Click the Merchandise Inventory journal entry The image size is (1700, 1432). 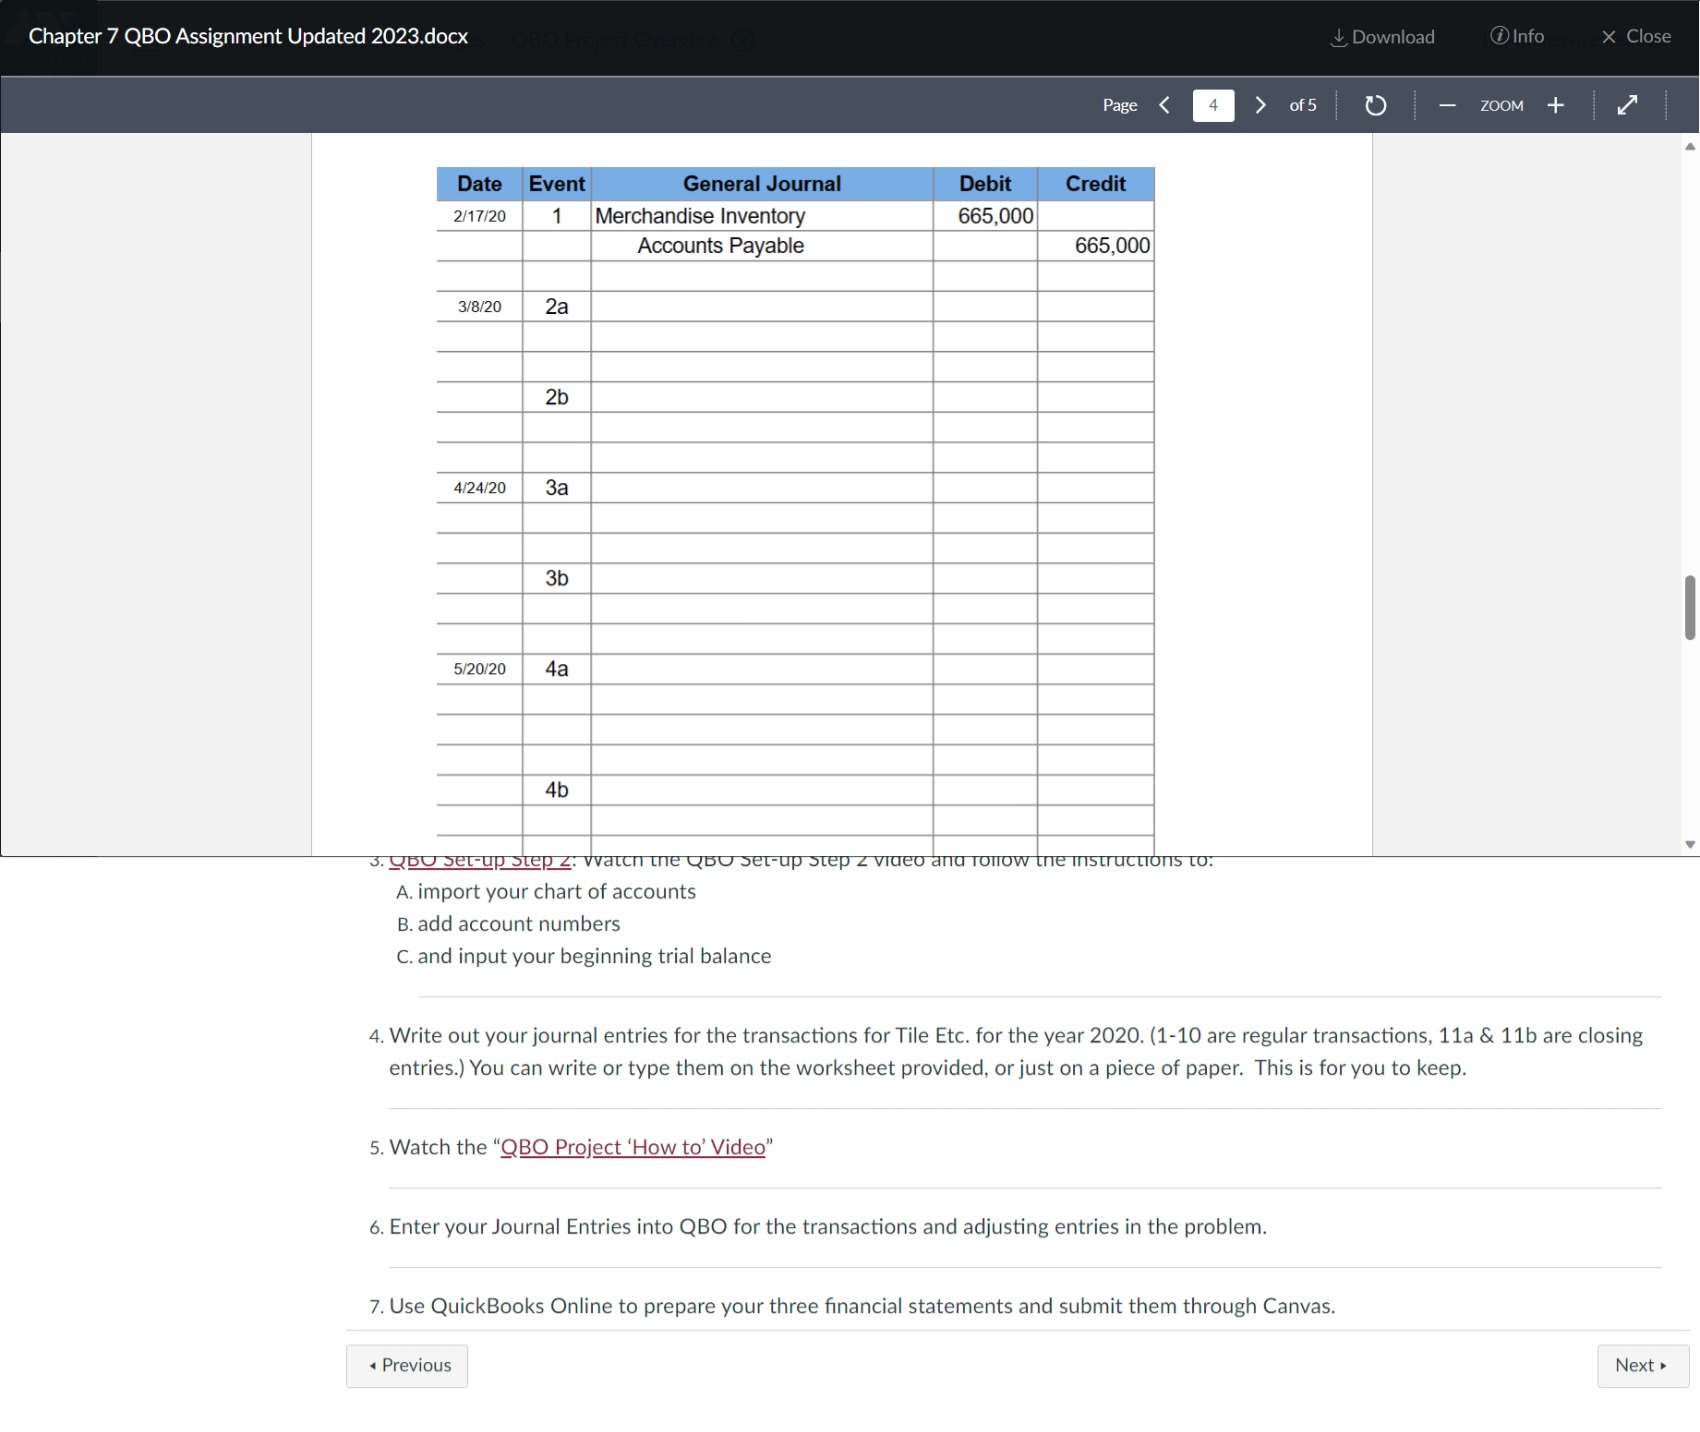[700, 215]
